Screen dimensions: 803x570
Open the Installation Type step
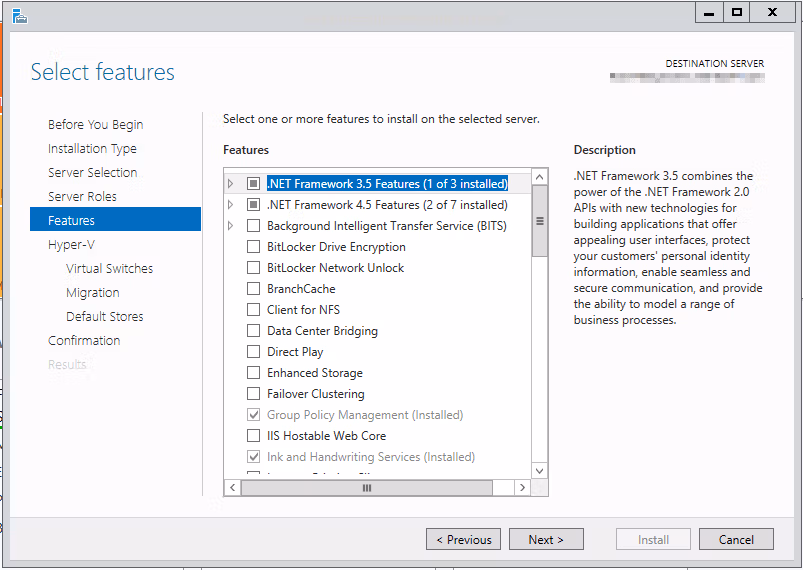coord(92,149)
